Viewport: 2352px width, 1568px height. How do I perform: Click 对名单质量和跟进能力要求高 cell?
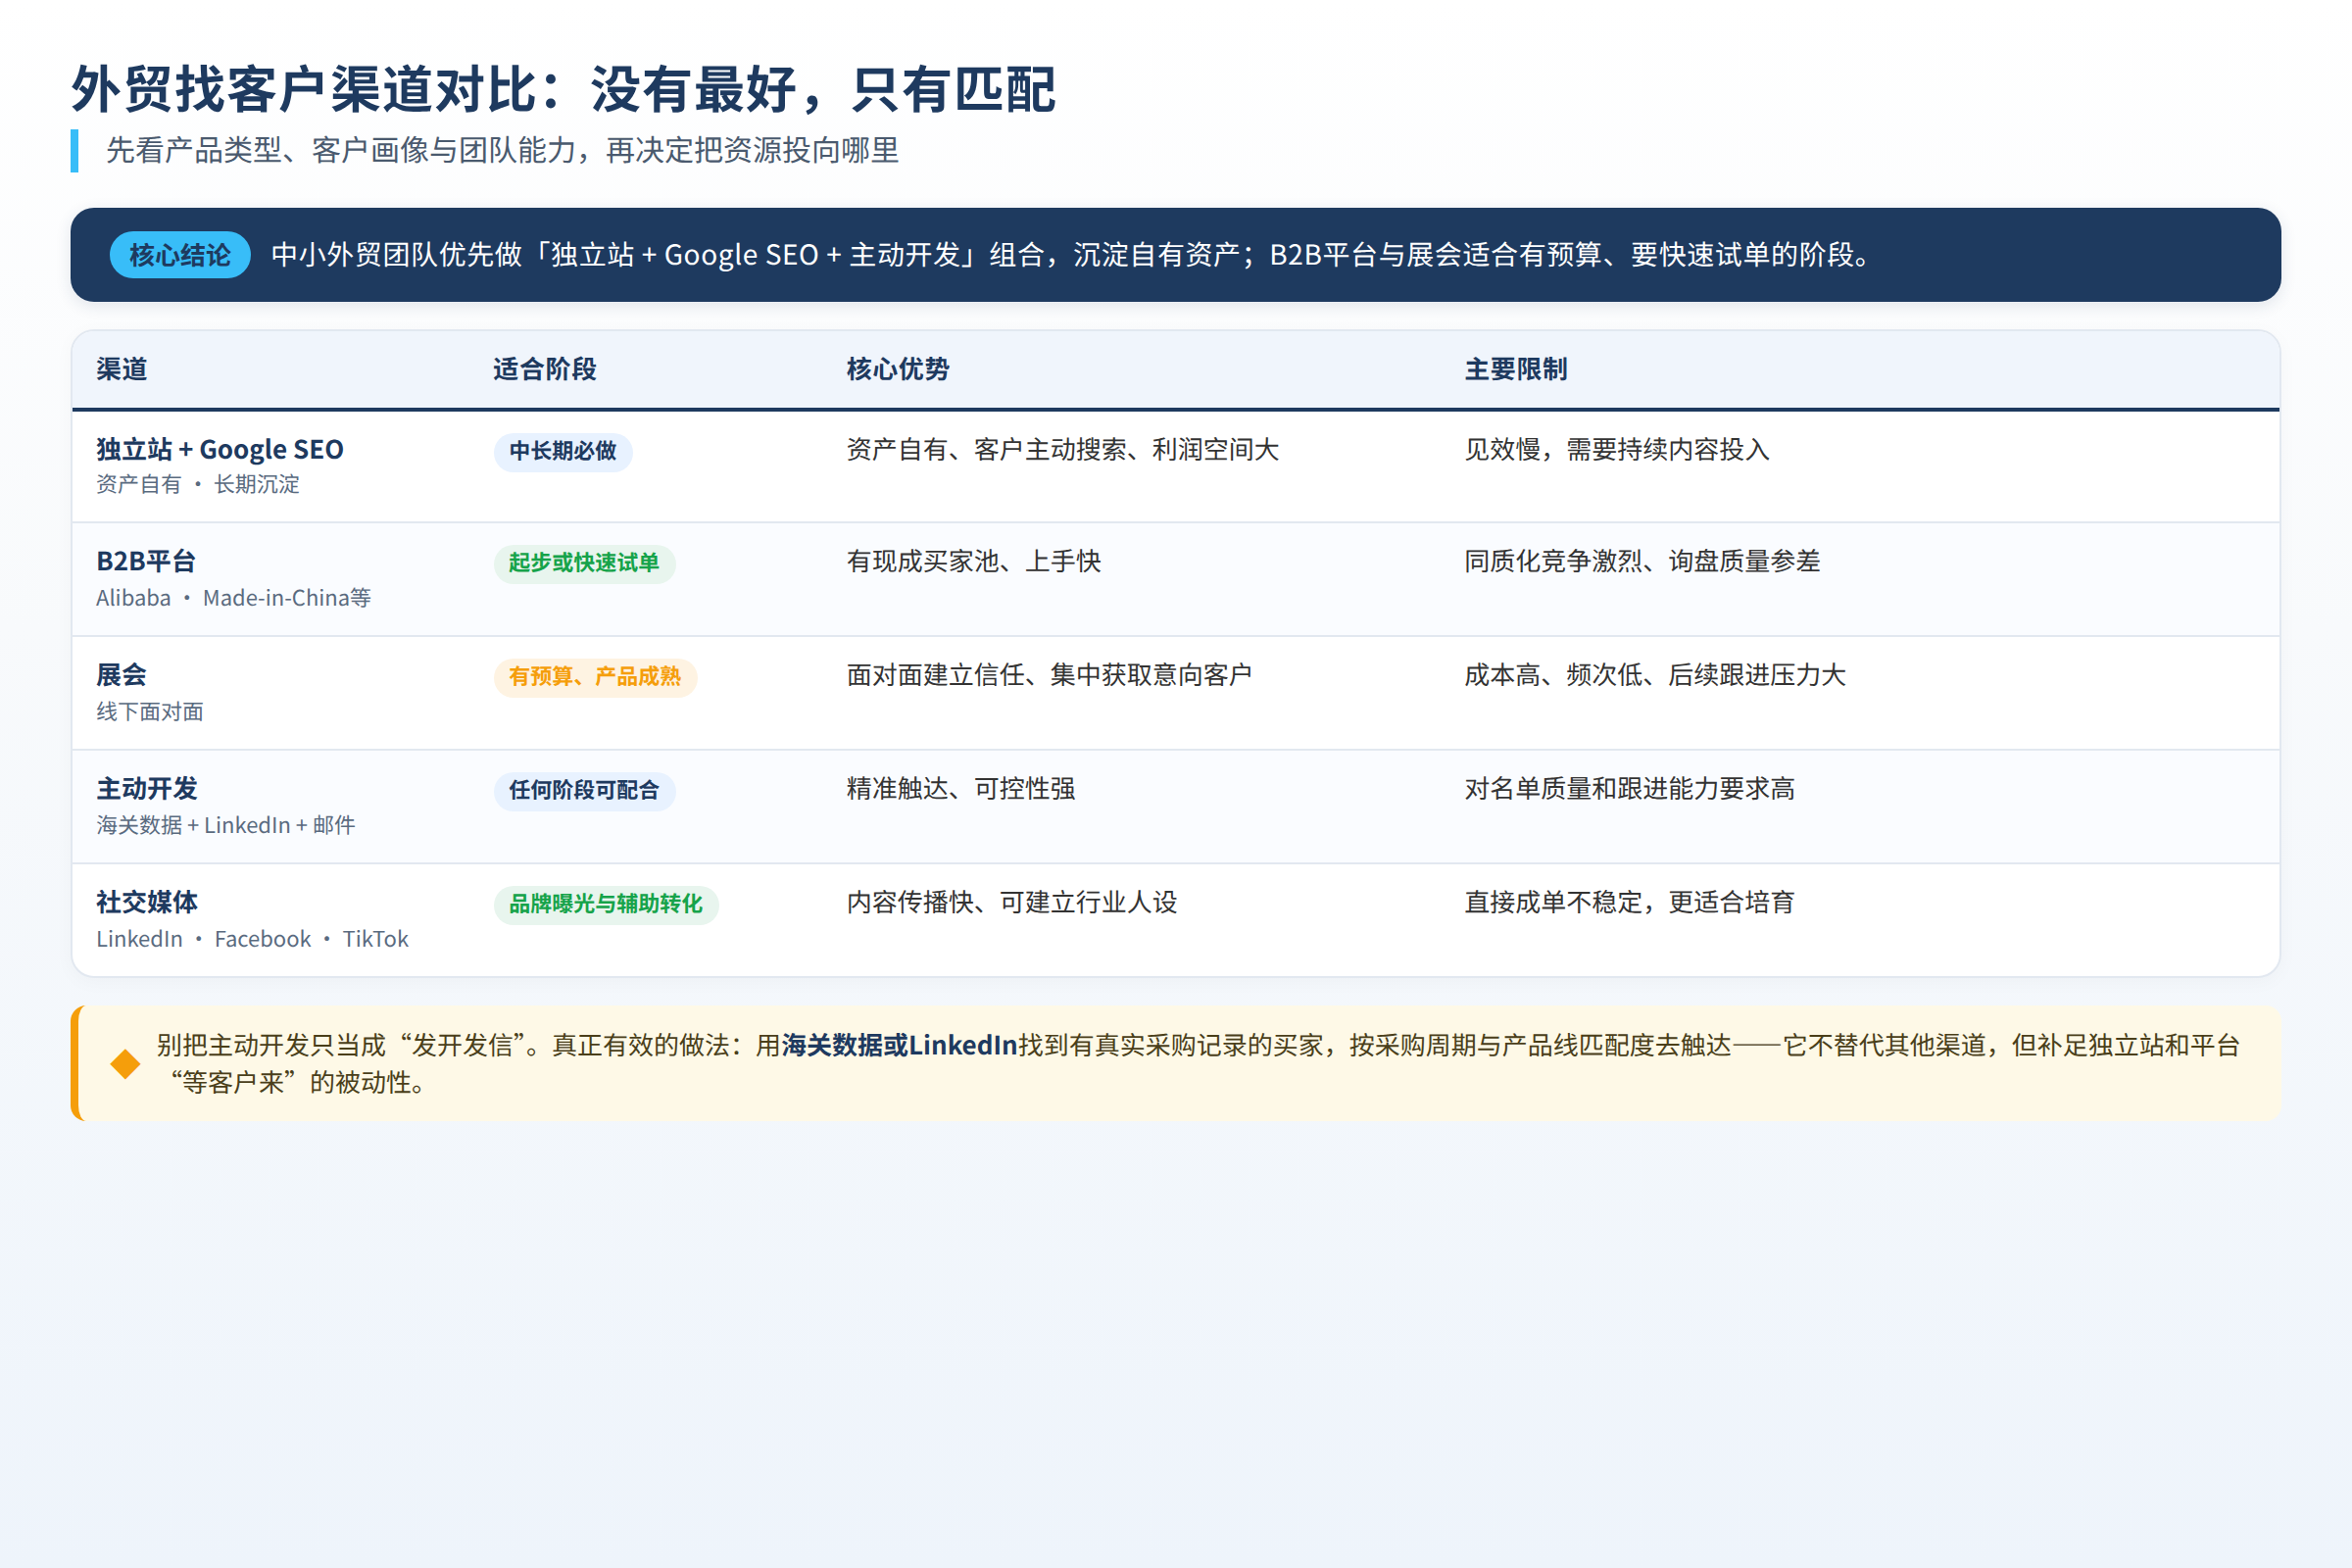click(1630, 789)
